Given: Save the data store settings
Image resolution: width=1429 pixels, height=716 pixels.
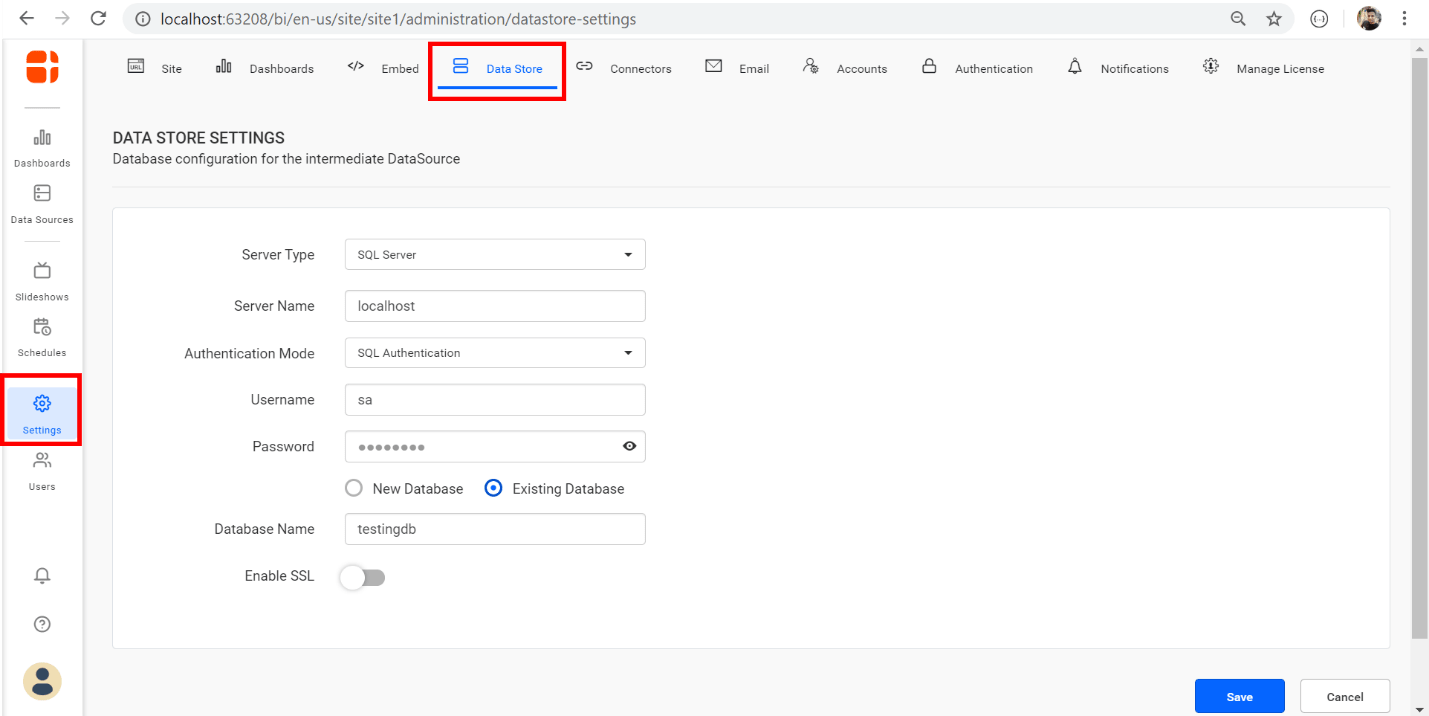Looking at the screenshot, I should tap(1239, 695).
